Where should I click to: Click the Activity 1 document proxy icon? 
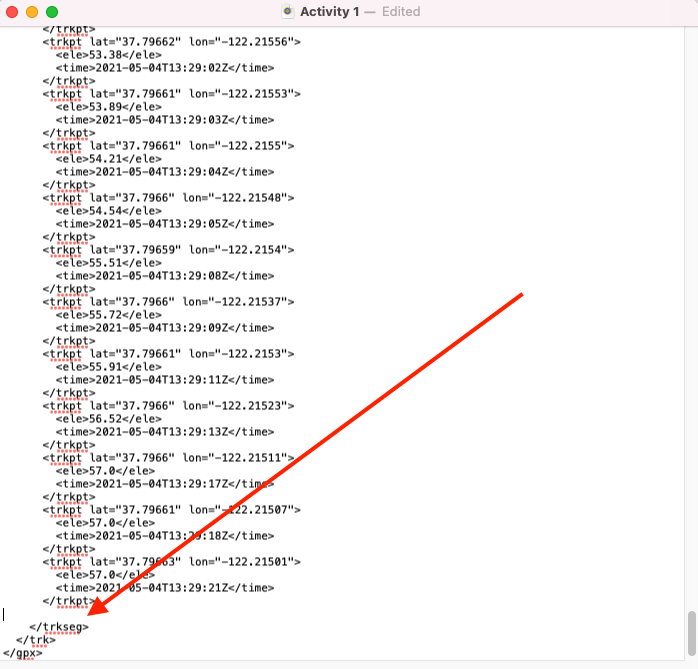(x=288, y=12)
